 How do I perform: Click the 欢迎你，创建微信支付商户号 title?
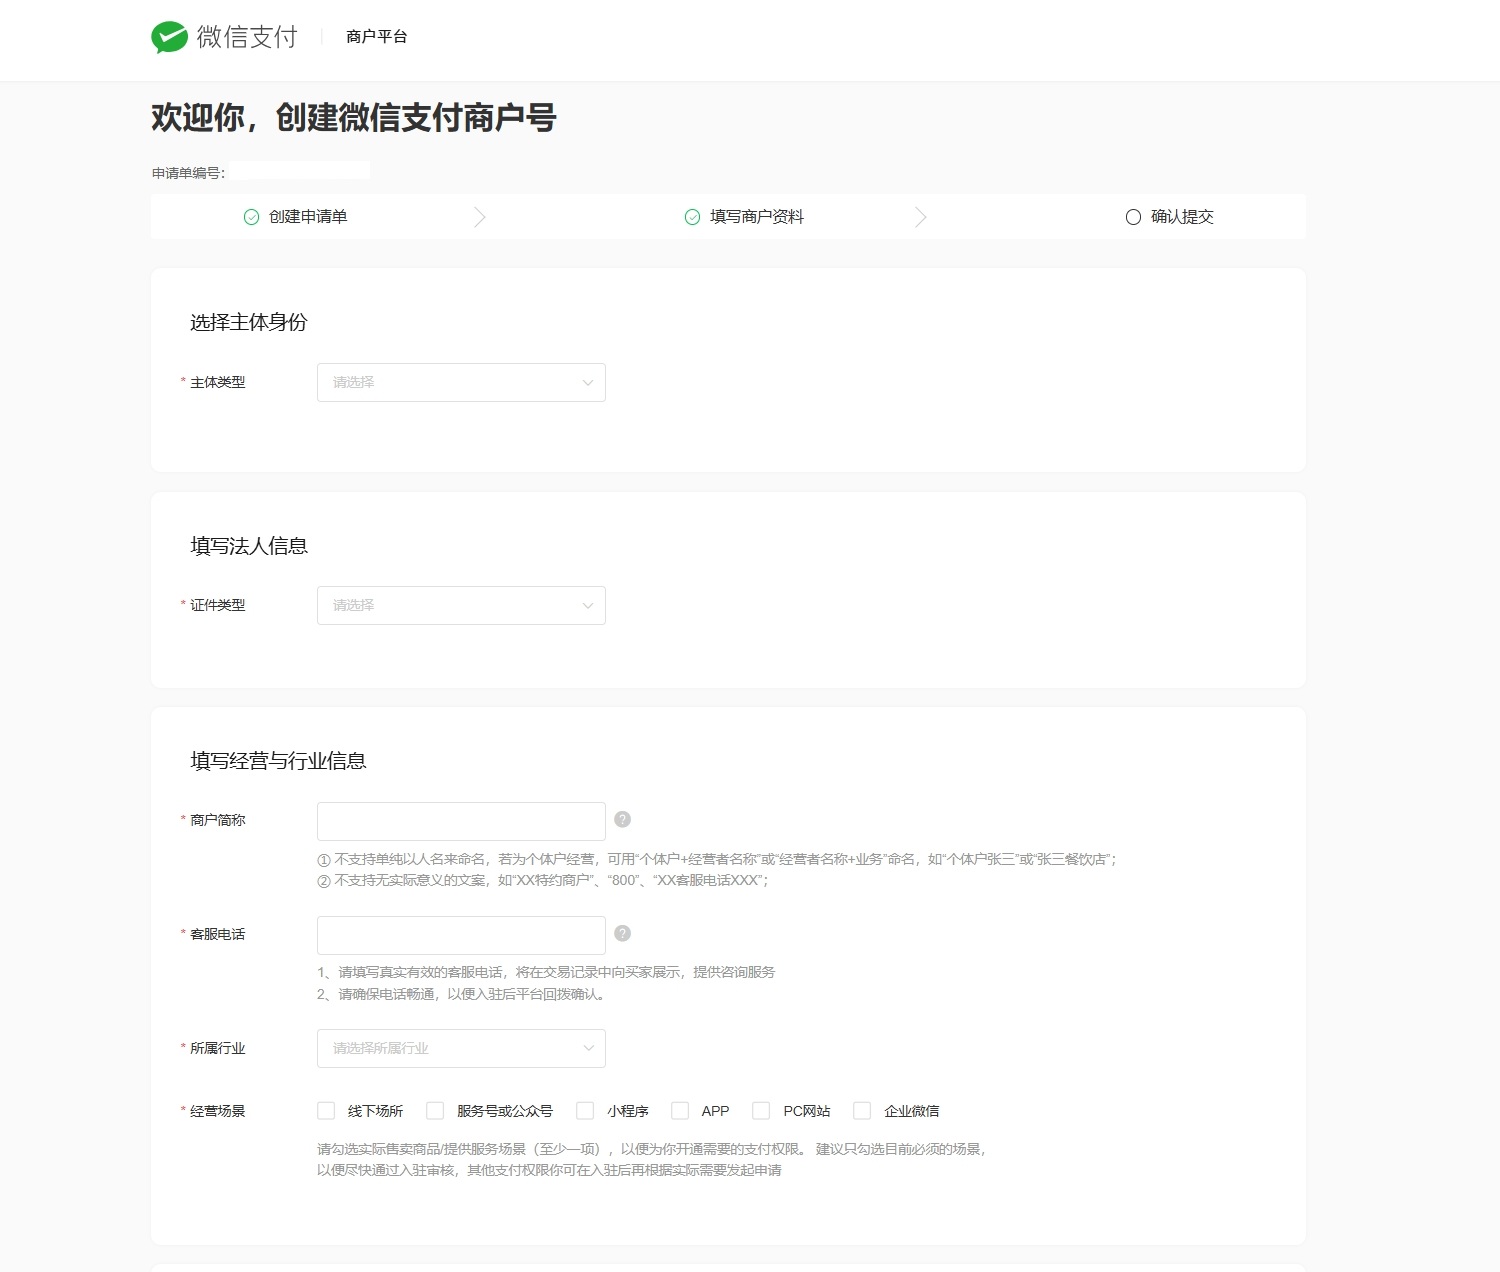coord(354,118)
